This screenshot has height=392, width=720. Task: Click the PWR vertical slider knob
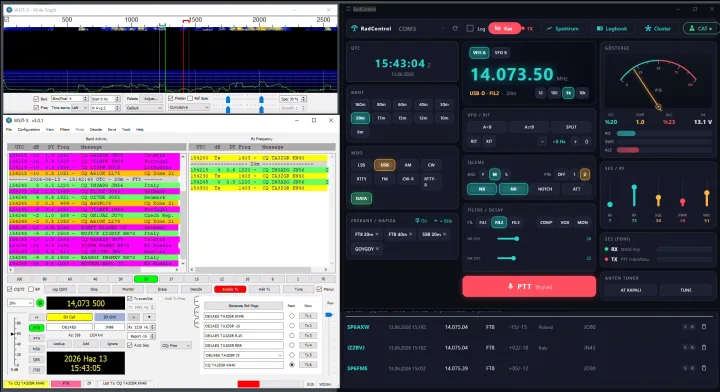click(x=682, y=201)
